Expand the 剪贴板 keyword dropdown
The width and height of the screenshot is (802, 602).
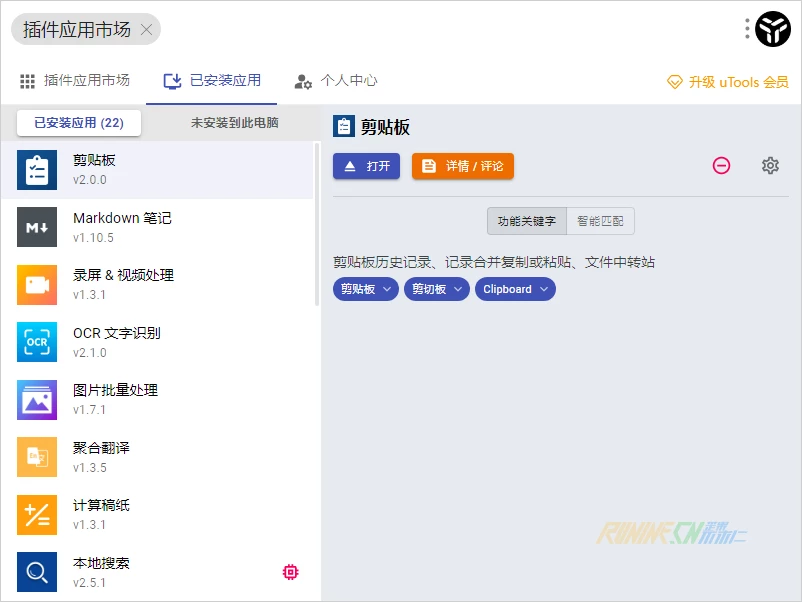tap(365, 289)
